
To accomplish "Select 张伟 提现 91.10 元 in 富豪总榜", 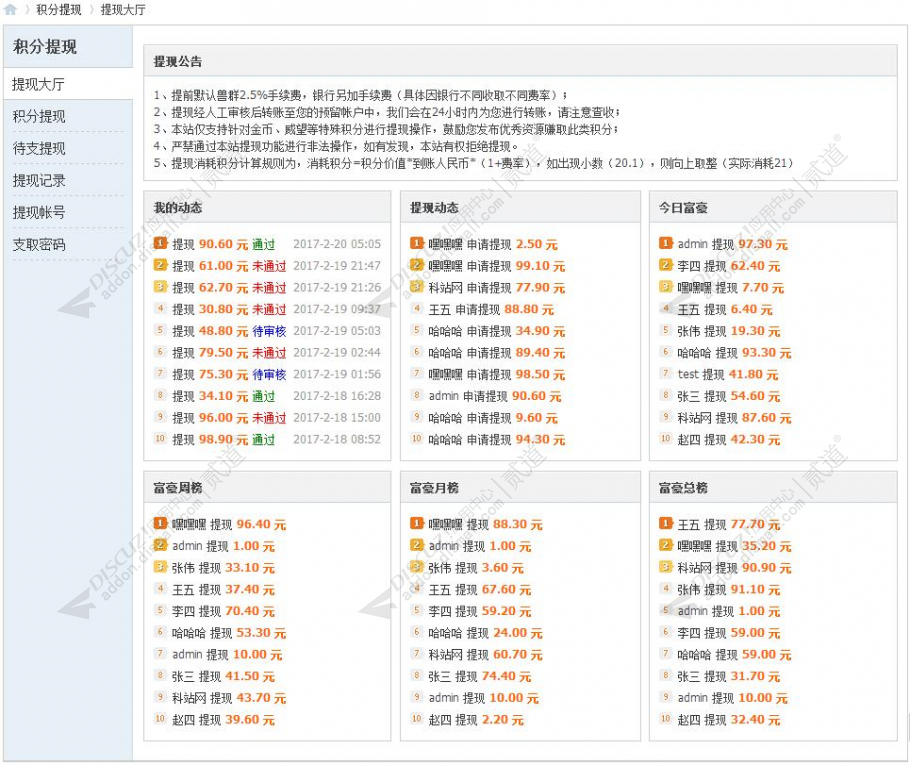I will [x=729, y=590].
